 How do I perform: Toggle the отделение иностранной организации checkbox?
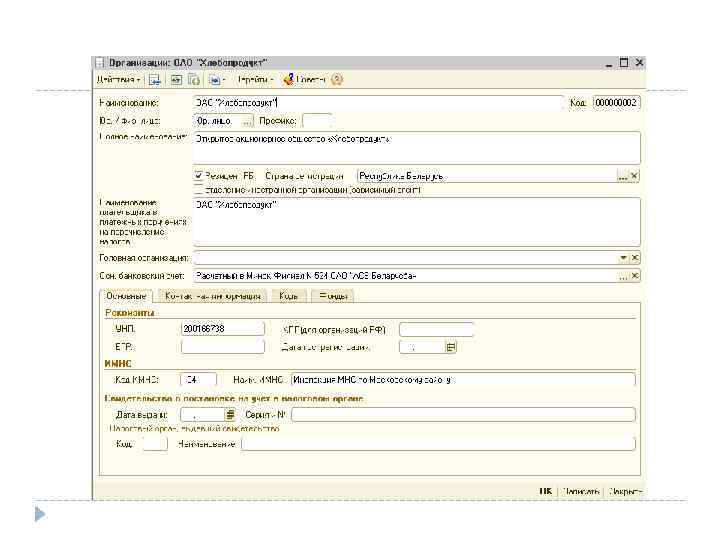pyautogui.click(x=199, y=190)
